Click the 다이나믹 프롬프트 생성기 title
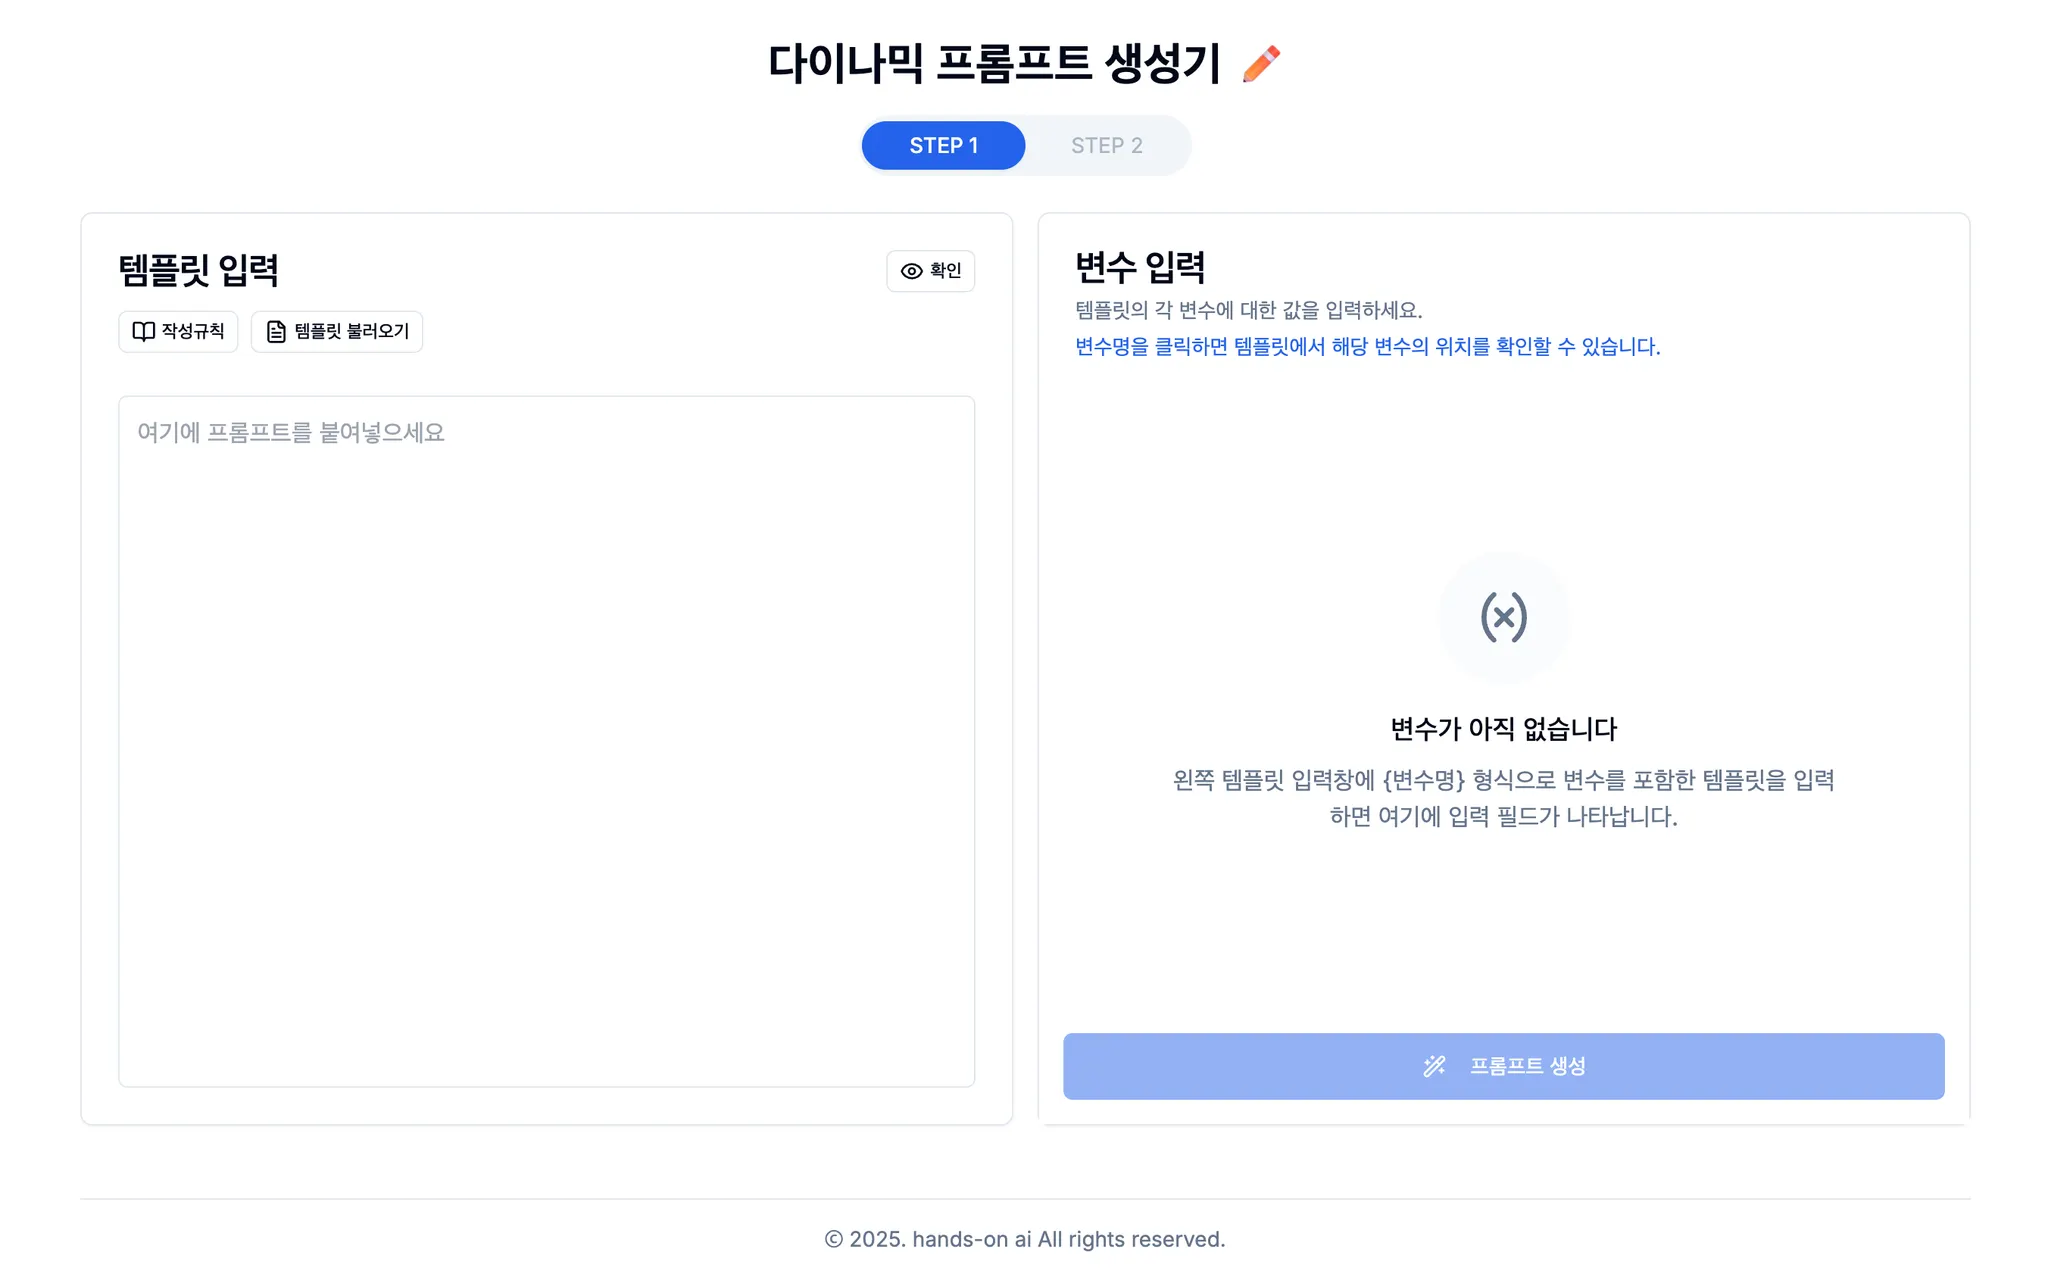Viewport: 2048px width, 1268px height. pos(994,64)
